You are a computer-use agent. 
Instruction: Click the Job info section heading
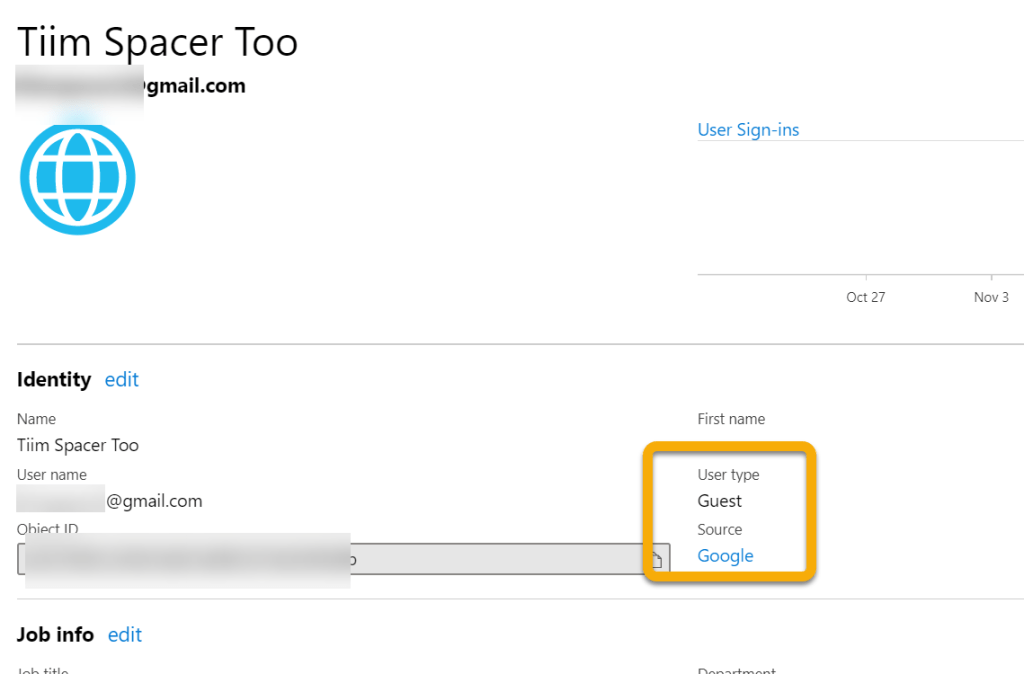55,635
